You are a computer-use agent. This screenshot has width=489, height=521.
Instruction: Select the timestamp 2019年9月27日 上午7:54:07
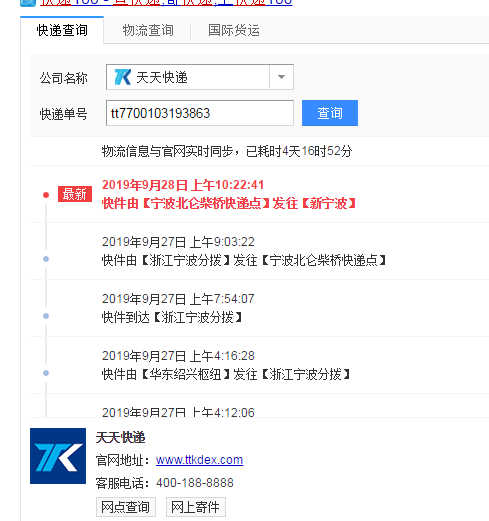click(178, 299)
